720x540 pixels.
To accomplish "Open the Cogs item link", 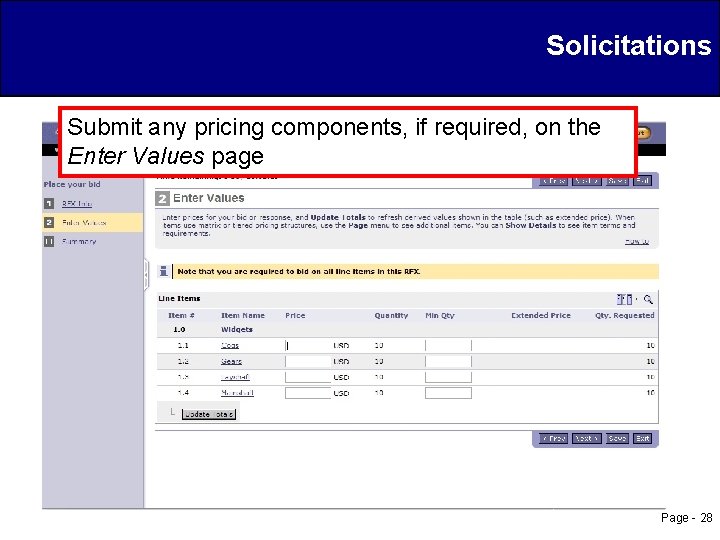I will pyautogui.click(x=230, y=345).
